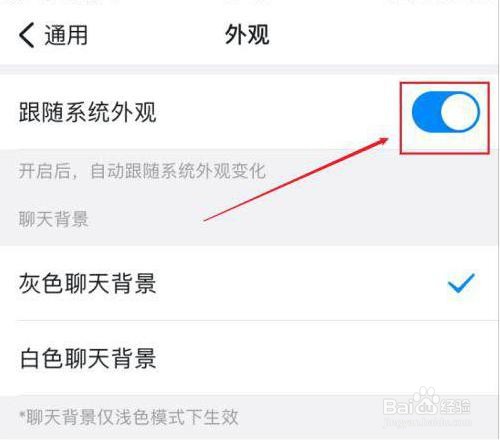The width and height of the screenshot is (500, 440).
Task: Toggle off the 跟随系统外观 switch
Action: point(445,112)
